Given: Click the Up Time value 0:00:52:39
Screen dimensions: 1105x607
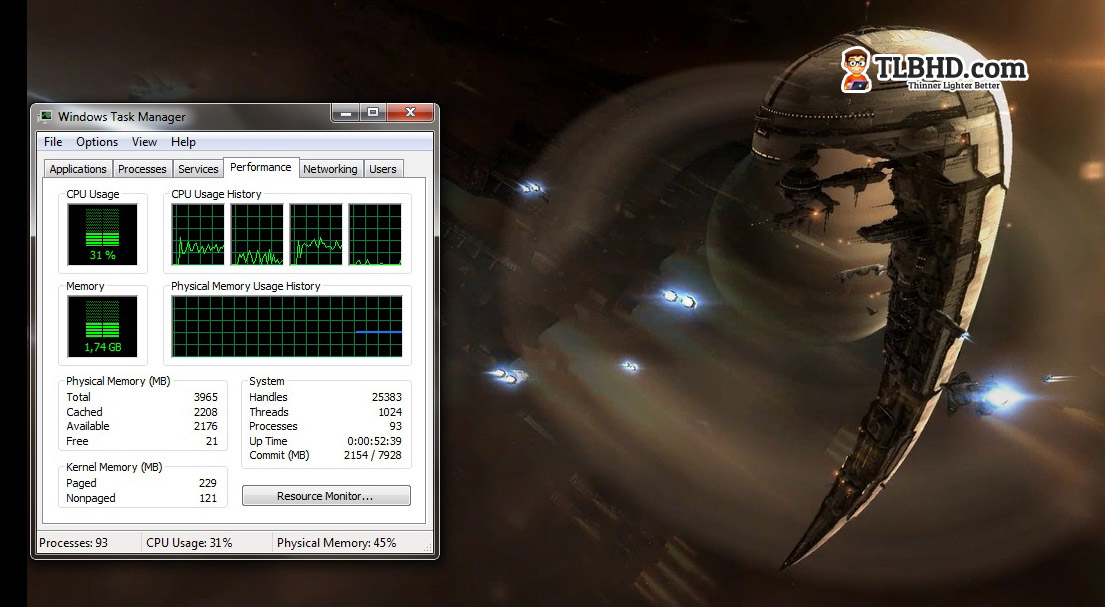Looking at the screenshot, I should point(374,441).
